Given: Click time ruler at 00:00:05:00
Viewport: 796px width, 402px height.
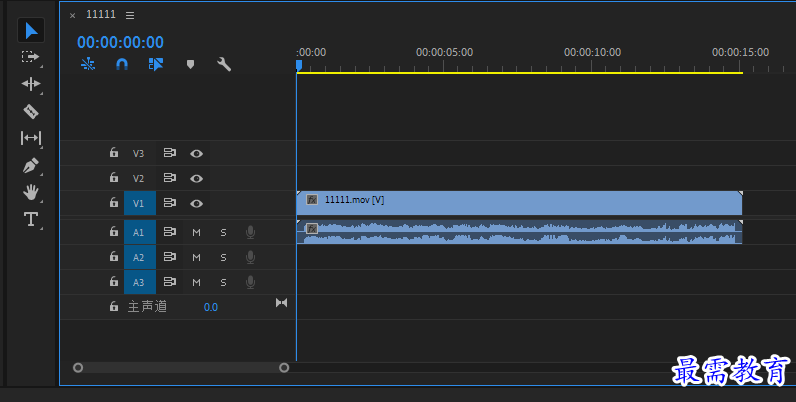Looking at the screenshot, I should coord(444,52).
